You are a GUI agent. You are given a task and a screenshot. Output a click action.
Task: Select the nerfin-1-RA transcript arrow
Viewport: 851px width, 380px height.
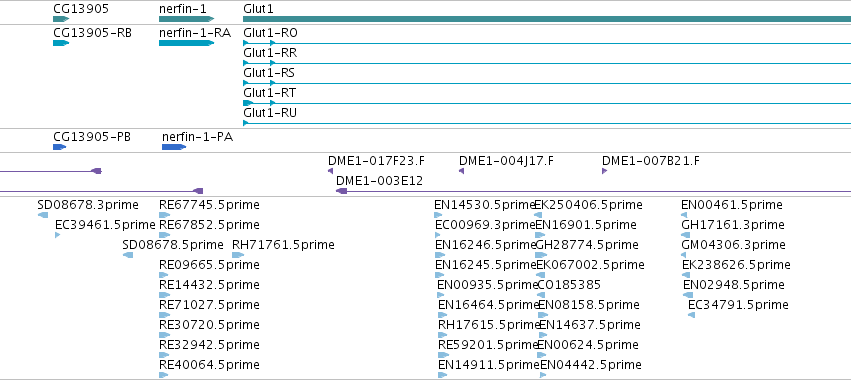click(x=187, y=43)
